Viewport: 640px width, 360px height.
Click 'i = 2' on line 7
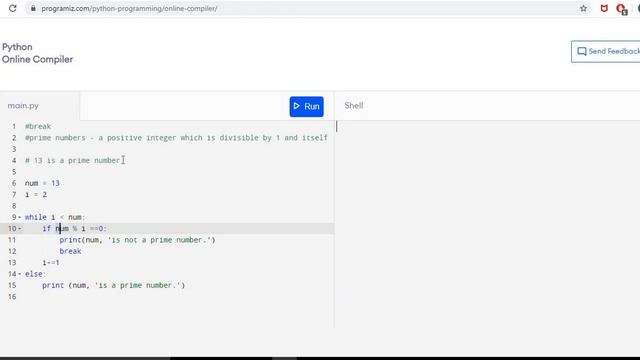36,195
